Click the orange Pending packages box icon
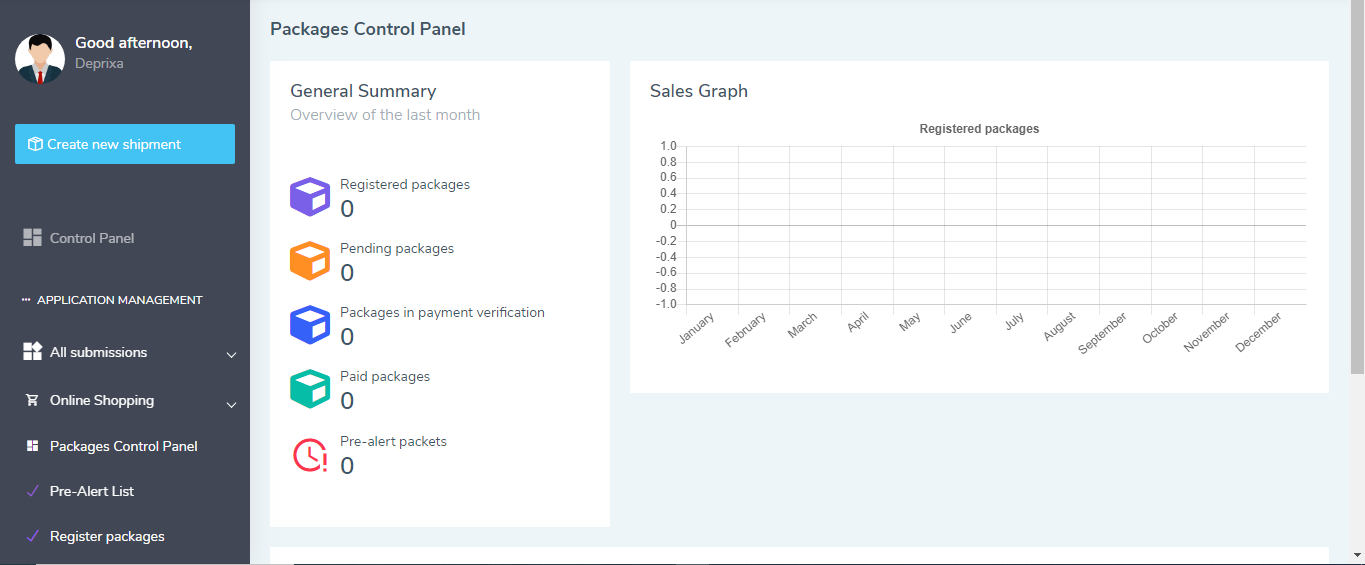Viewport: 1365px width, 565px height. (x=310, y=261)
